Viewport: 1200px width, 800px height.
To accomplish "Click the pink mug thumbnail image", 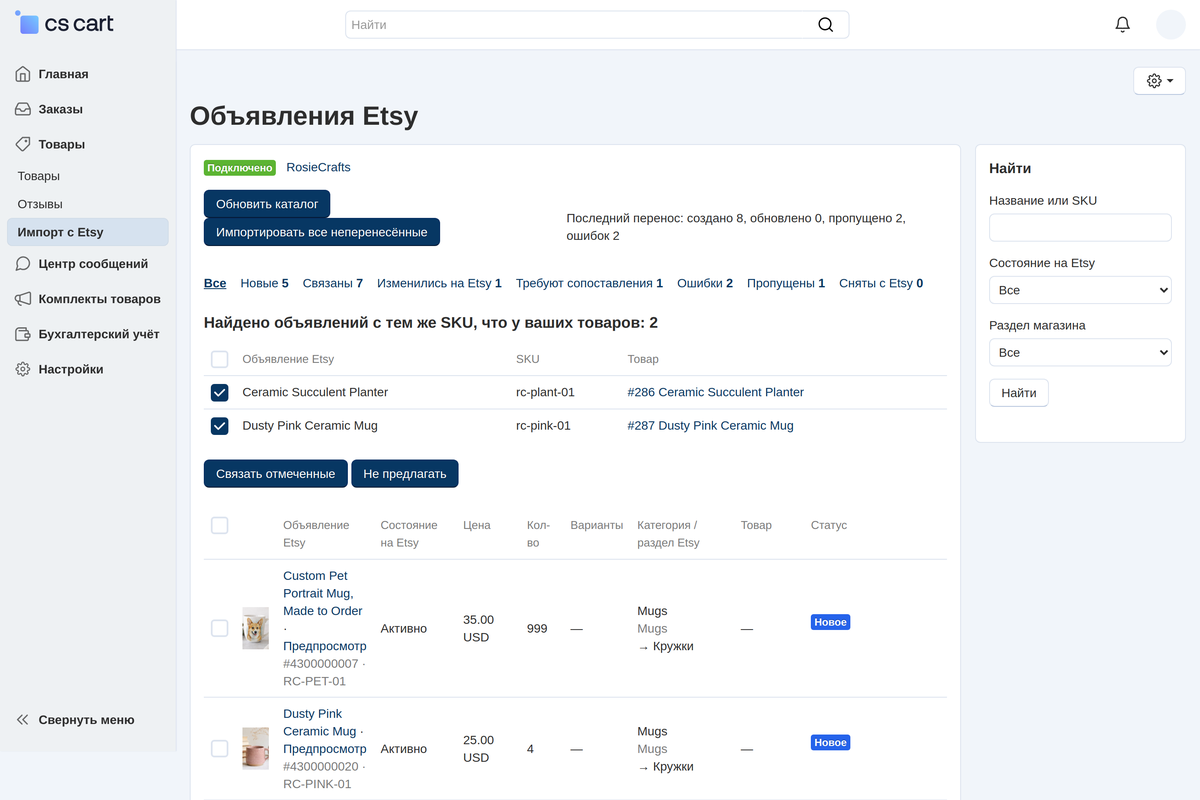I will click(255, 748).
